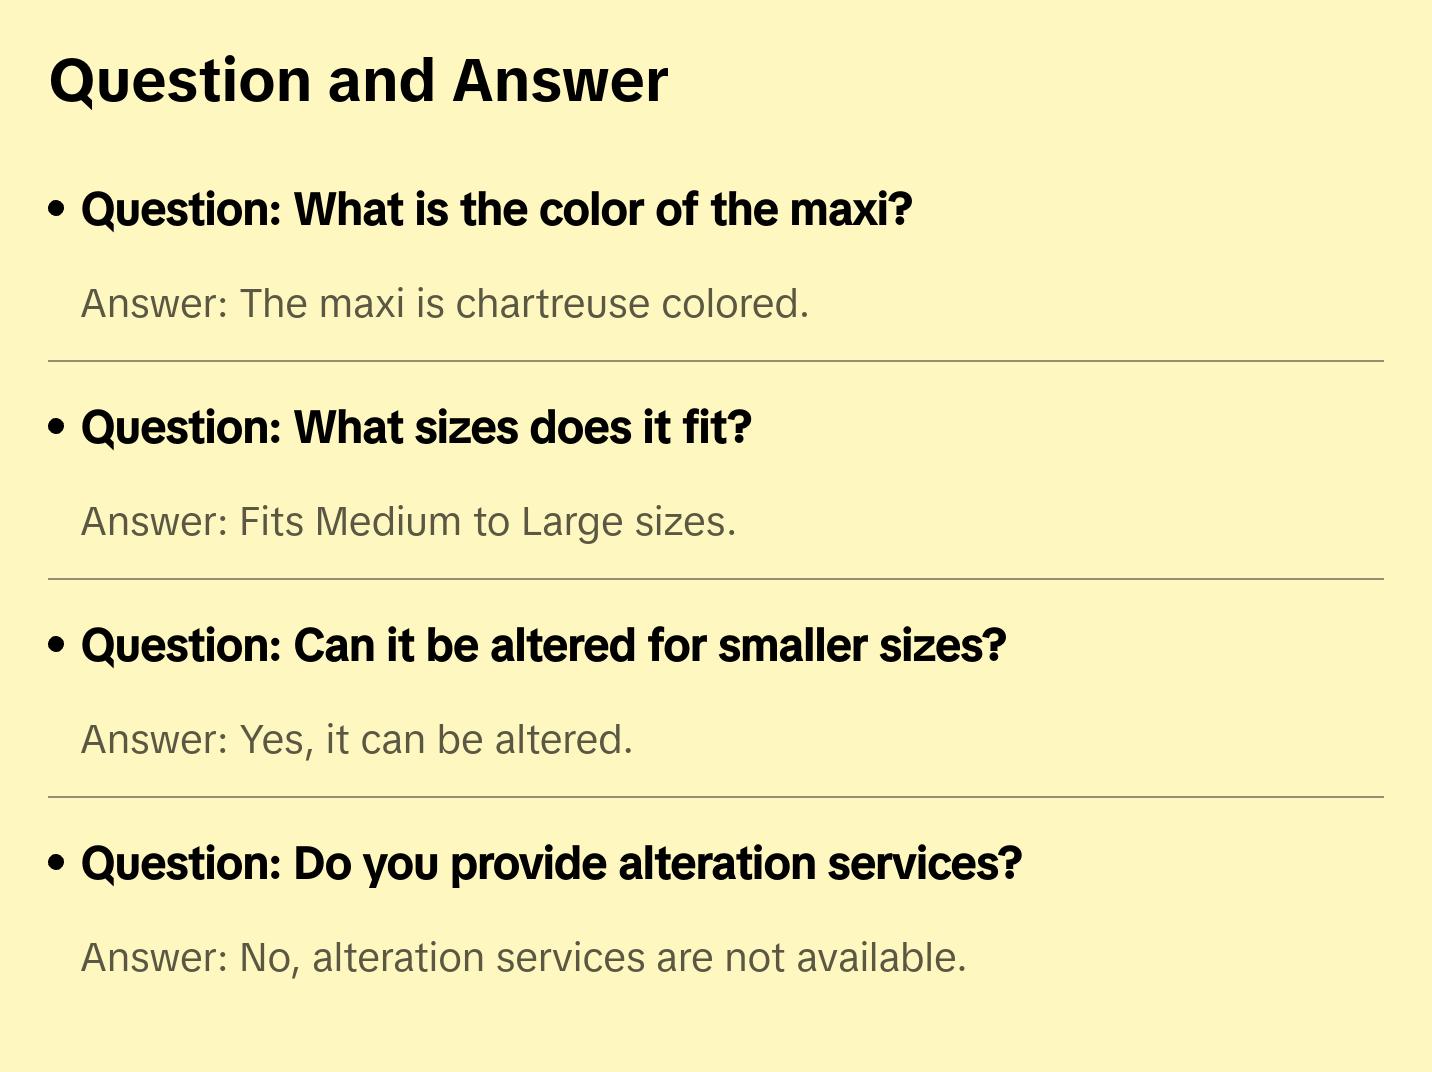Select the question about providing alteration services
1432x1072 pixels.
(x=551, y=864)
